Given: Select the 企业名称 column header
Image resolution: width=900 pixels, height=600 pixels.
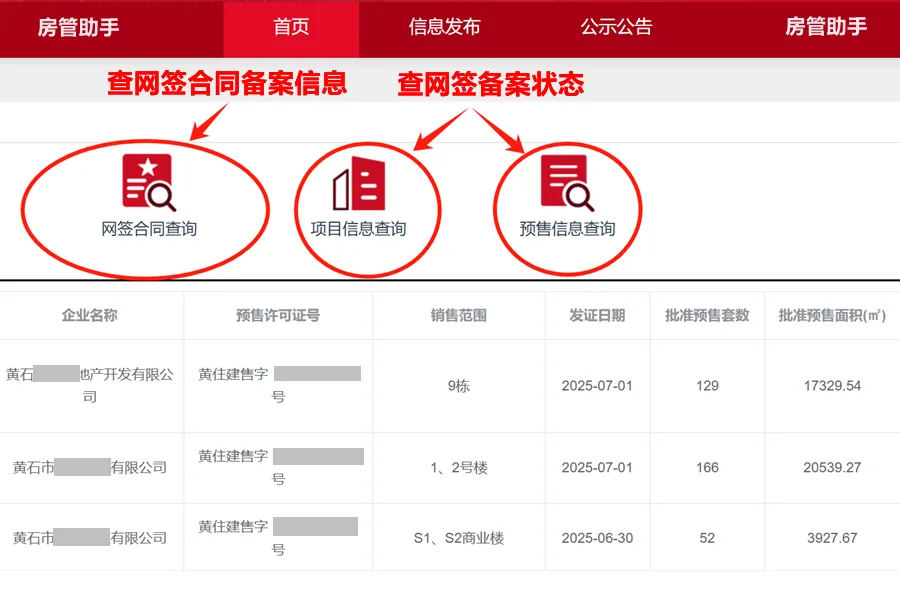Looking at the screenshot, I should click(90, 315).
